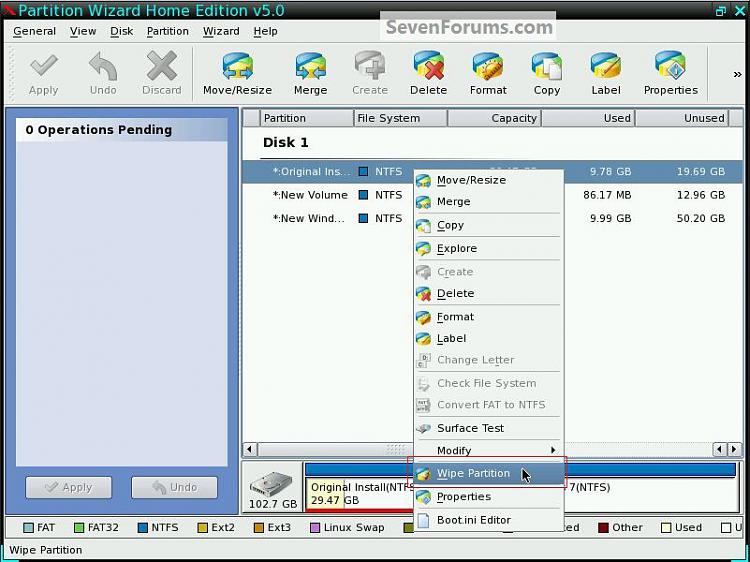
Task: Choose Copy from the context menu
Action: pos(488,225)
